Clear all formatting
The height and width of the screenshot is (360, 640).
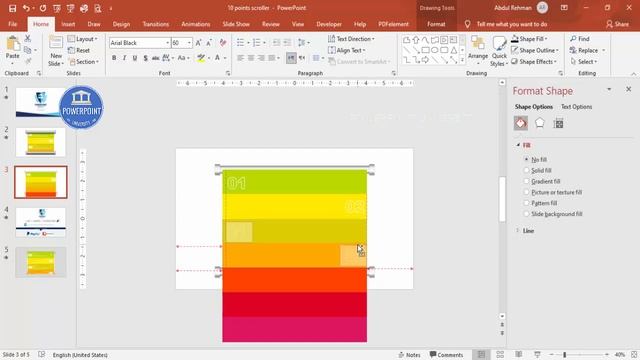223,42
